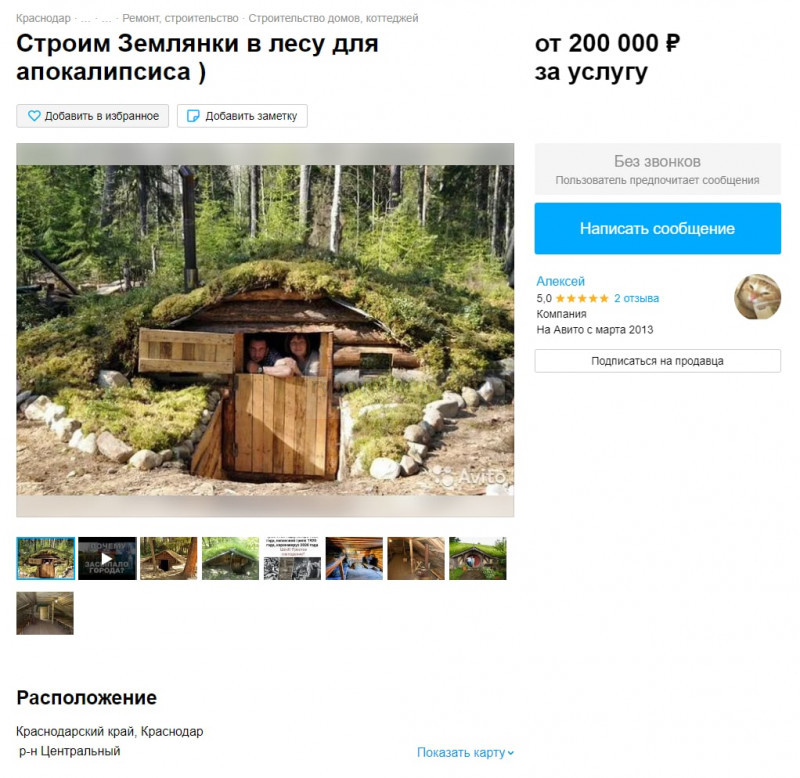Image resolution: width=800 pixels, height=778 pixels.
Task: Open the 2 отзыва reviews link
Action: coord(636,298)
